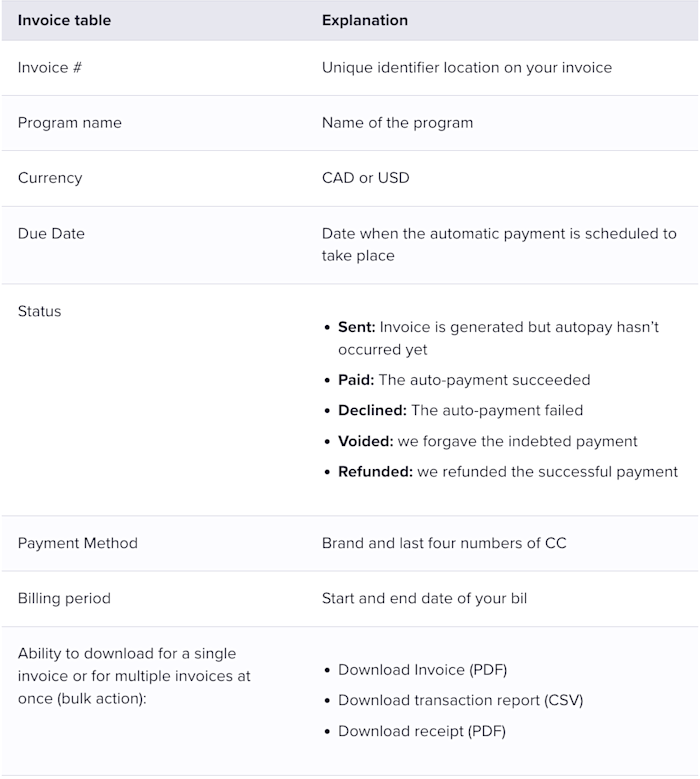Click the bold "Sent:" status term
700x779 pixels.
357,327
